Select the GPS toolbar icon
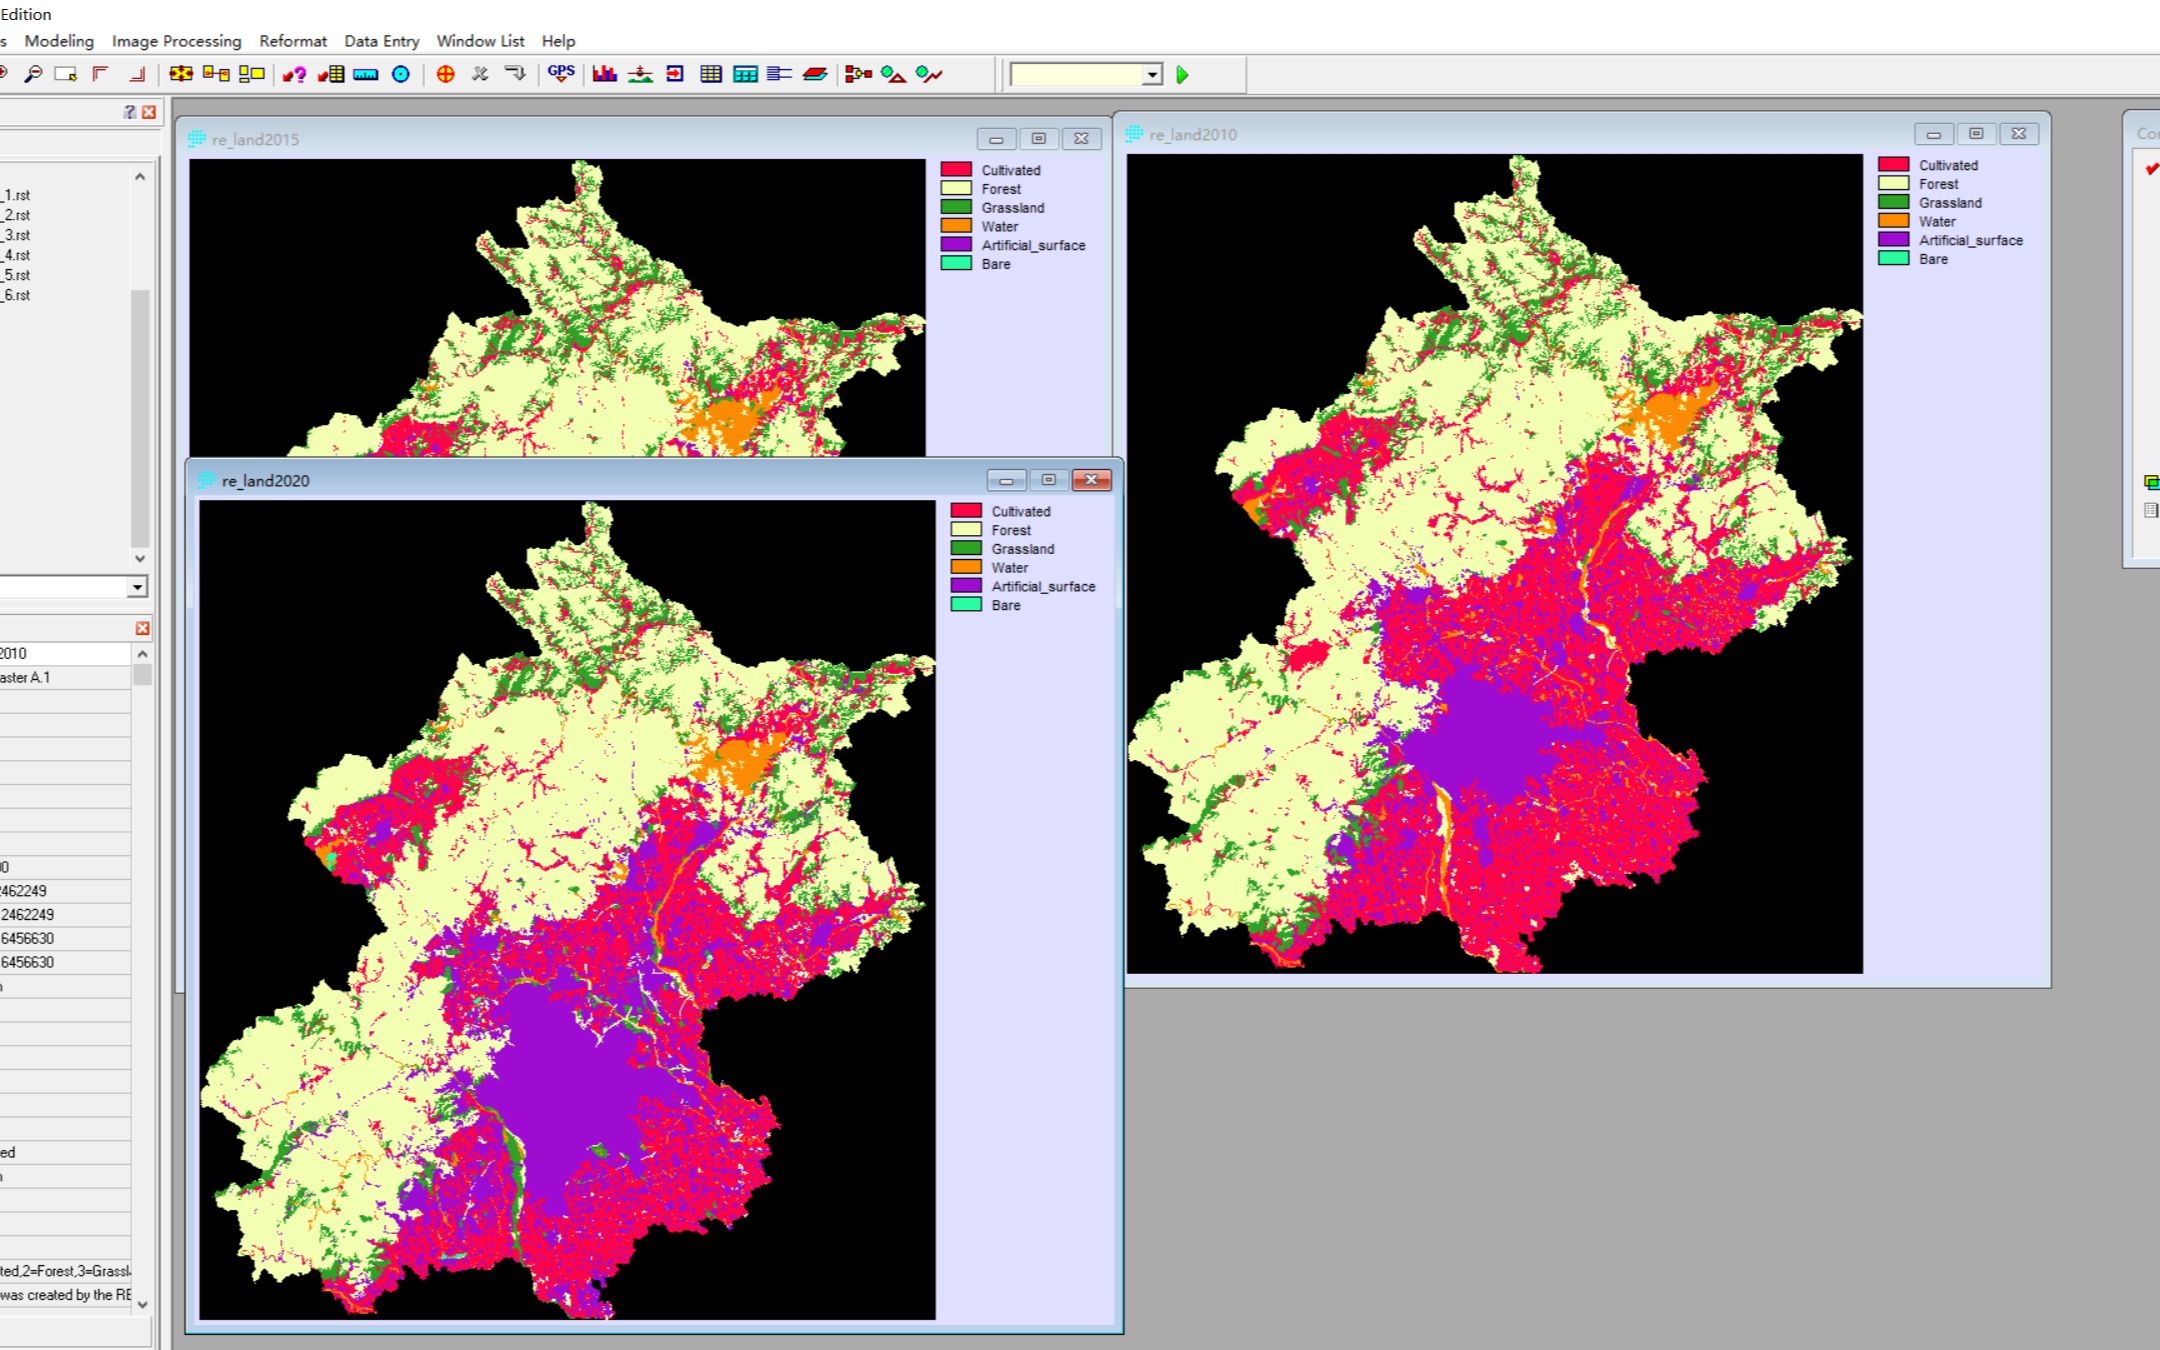The height and width of the screenshot is (1350, 2160). pos(561,73)
